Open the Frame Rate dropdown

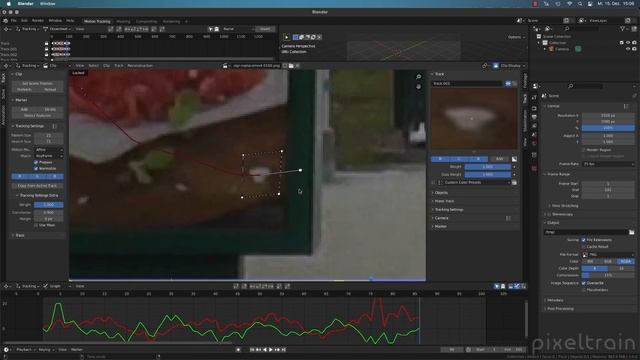[x=608, y=164]
